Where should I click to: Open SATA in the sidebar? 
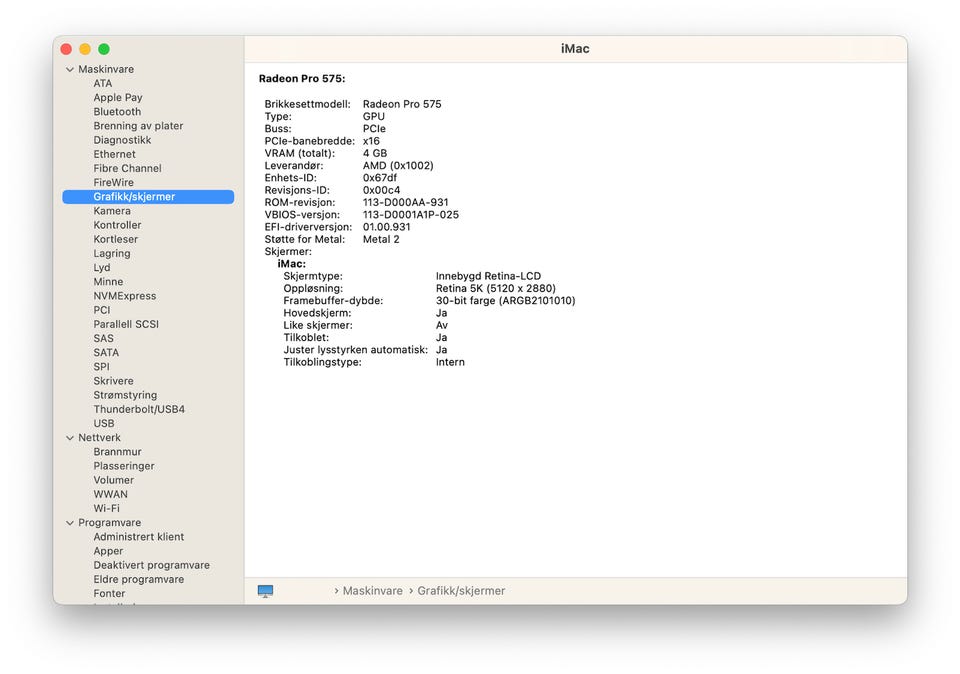[x=106, y=353]
